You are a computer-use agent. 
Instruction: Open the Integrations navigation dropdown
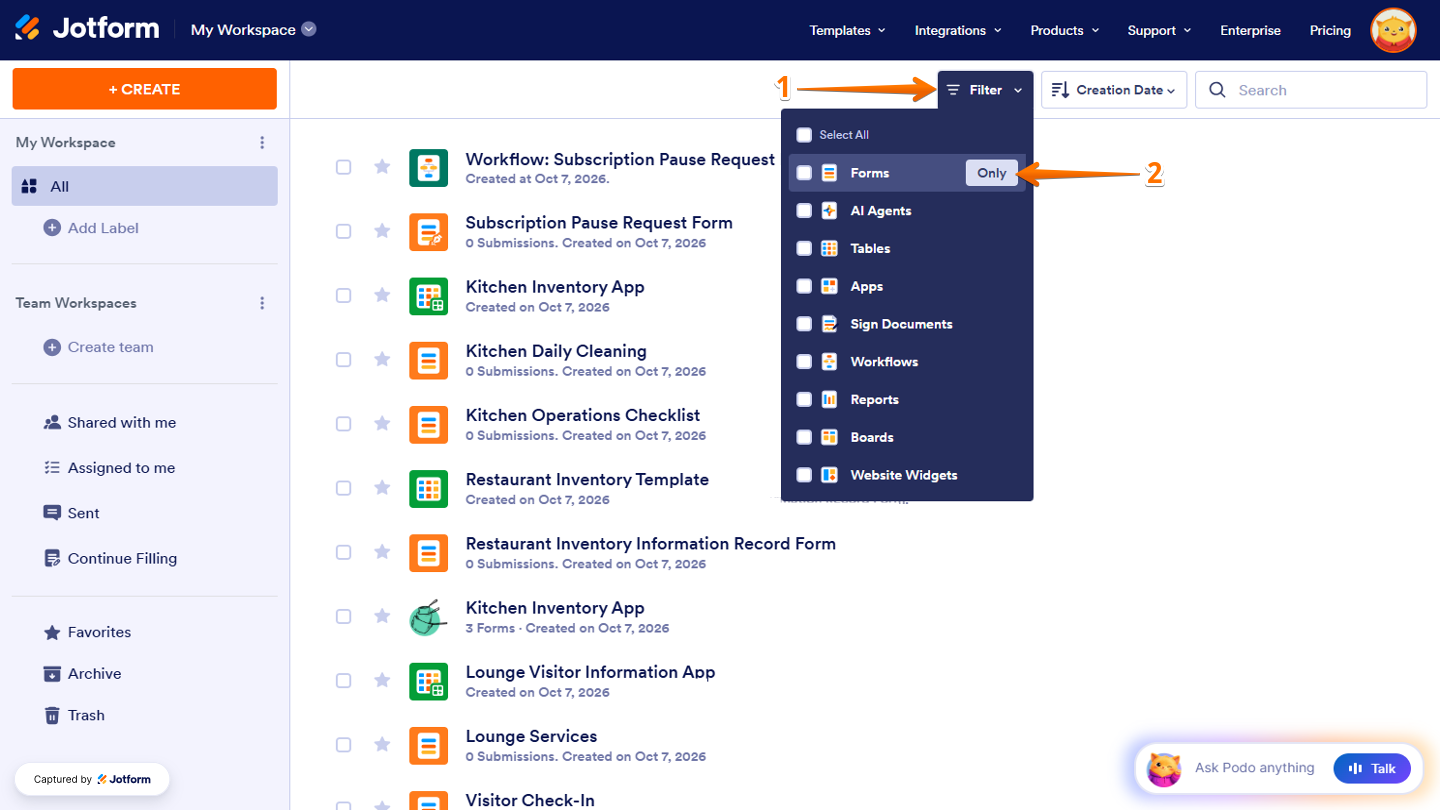tap(958, 30)
